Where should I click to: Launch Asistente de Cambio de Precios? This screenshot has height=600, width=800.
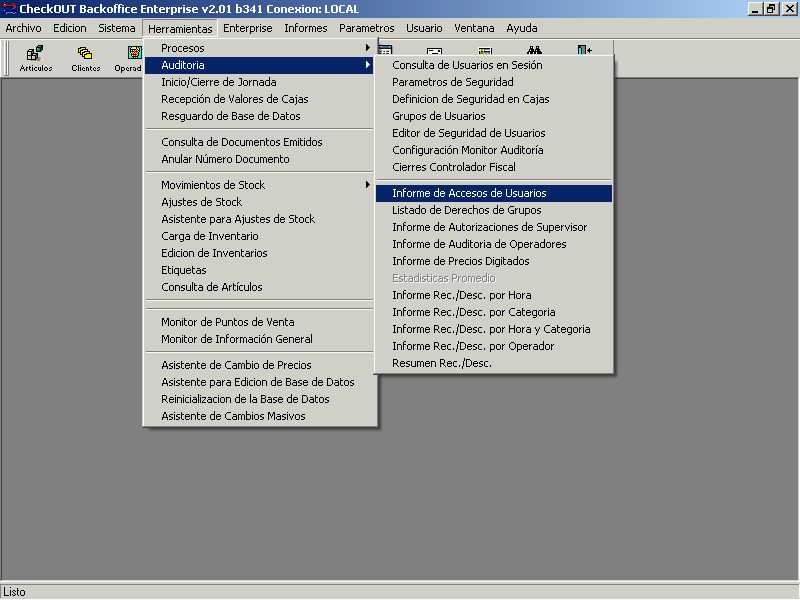coord(260,365)
